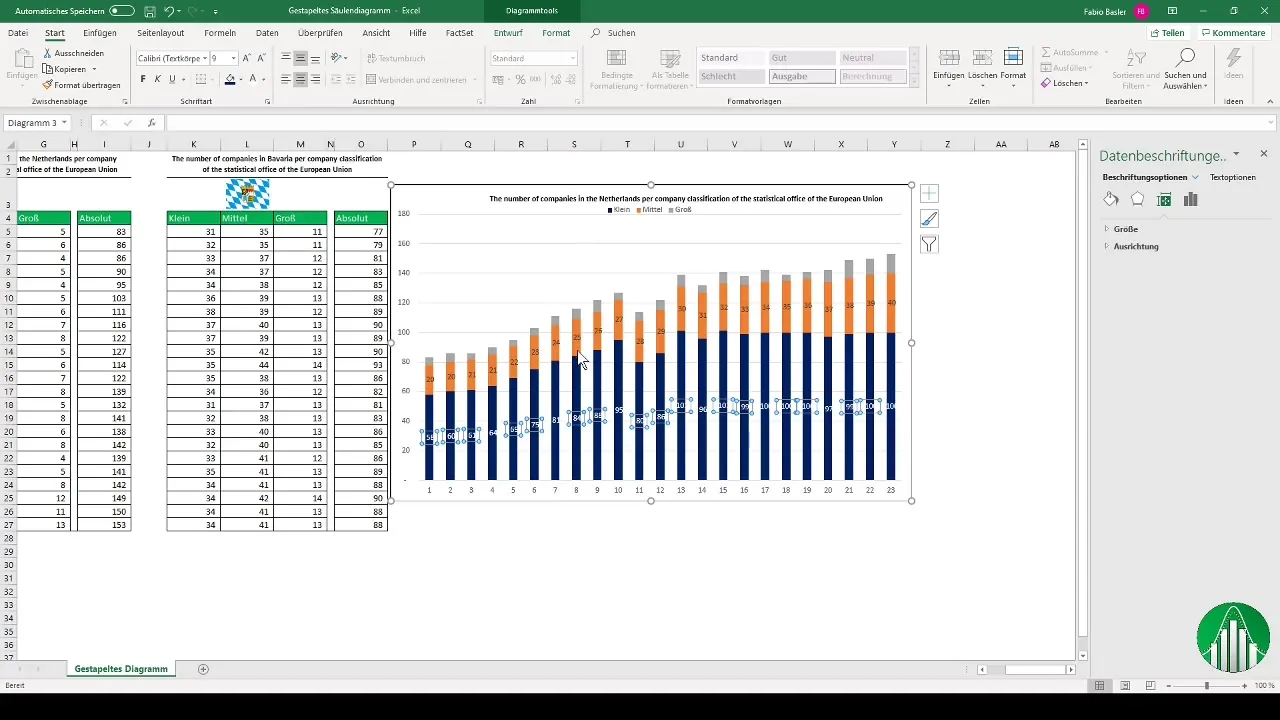Select the Gestapeltes Diagramm sheet tab
Viewport: 1280px width, 720px height.
coord(121,668)
